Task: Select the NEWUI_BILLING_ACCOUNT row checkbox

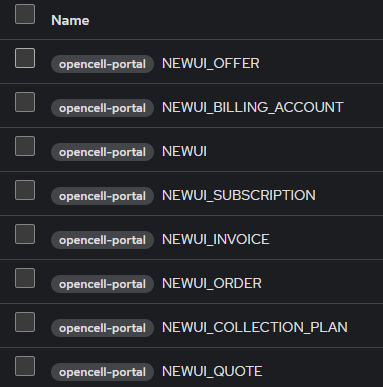Action: point(25,102)
